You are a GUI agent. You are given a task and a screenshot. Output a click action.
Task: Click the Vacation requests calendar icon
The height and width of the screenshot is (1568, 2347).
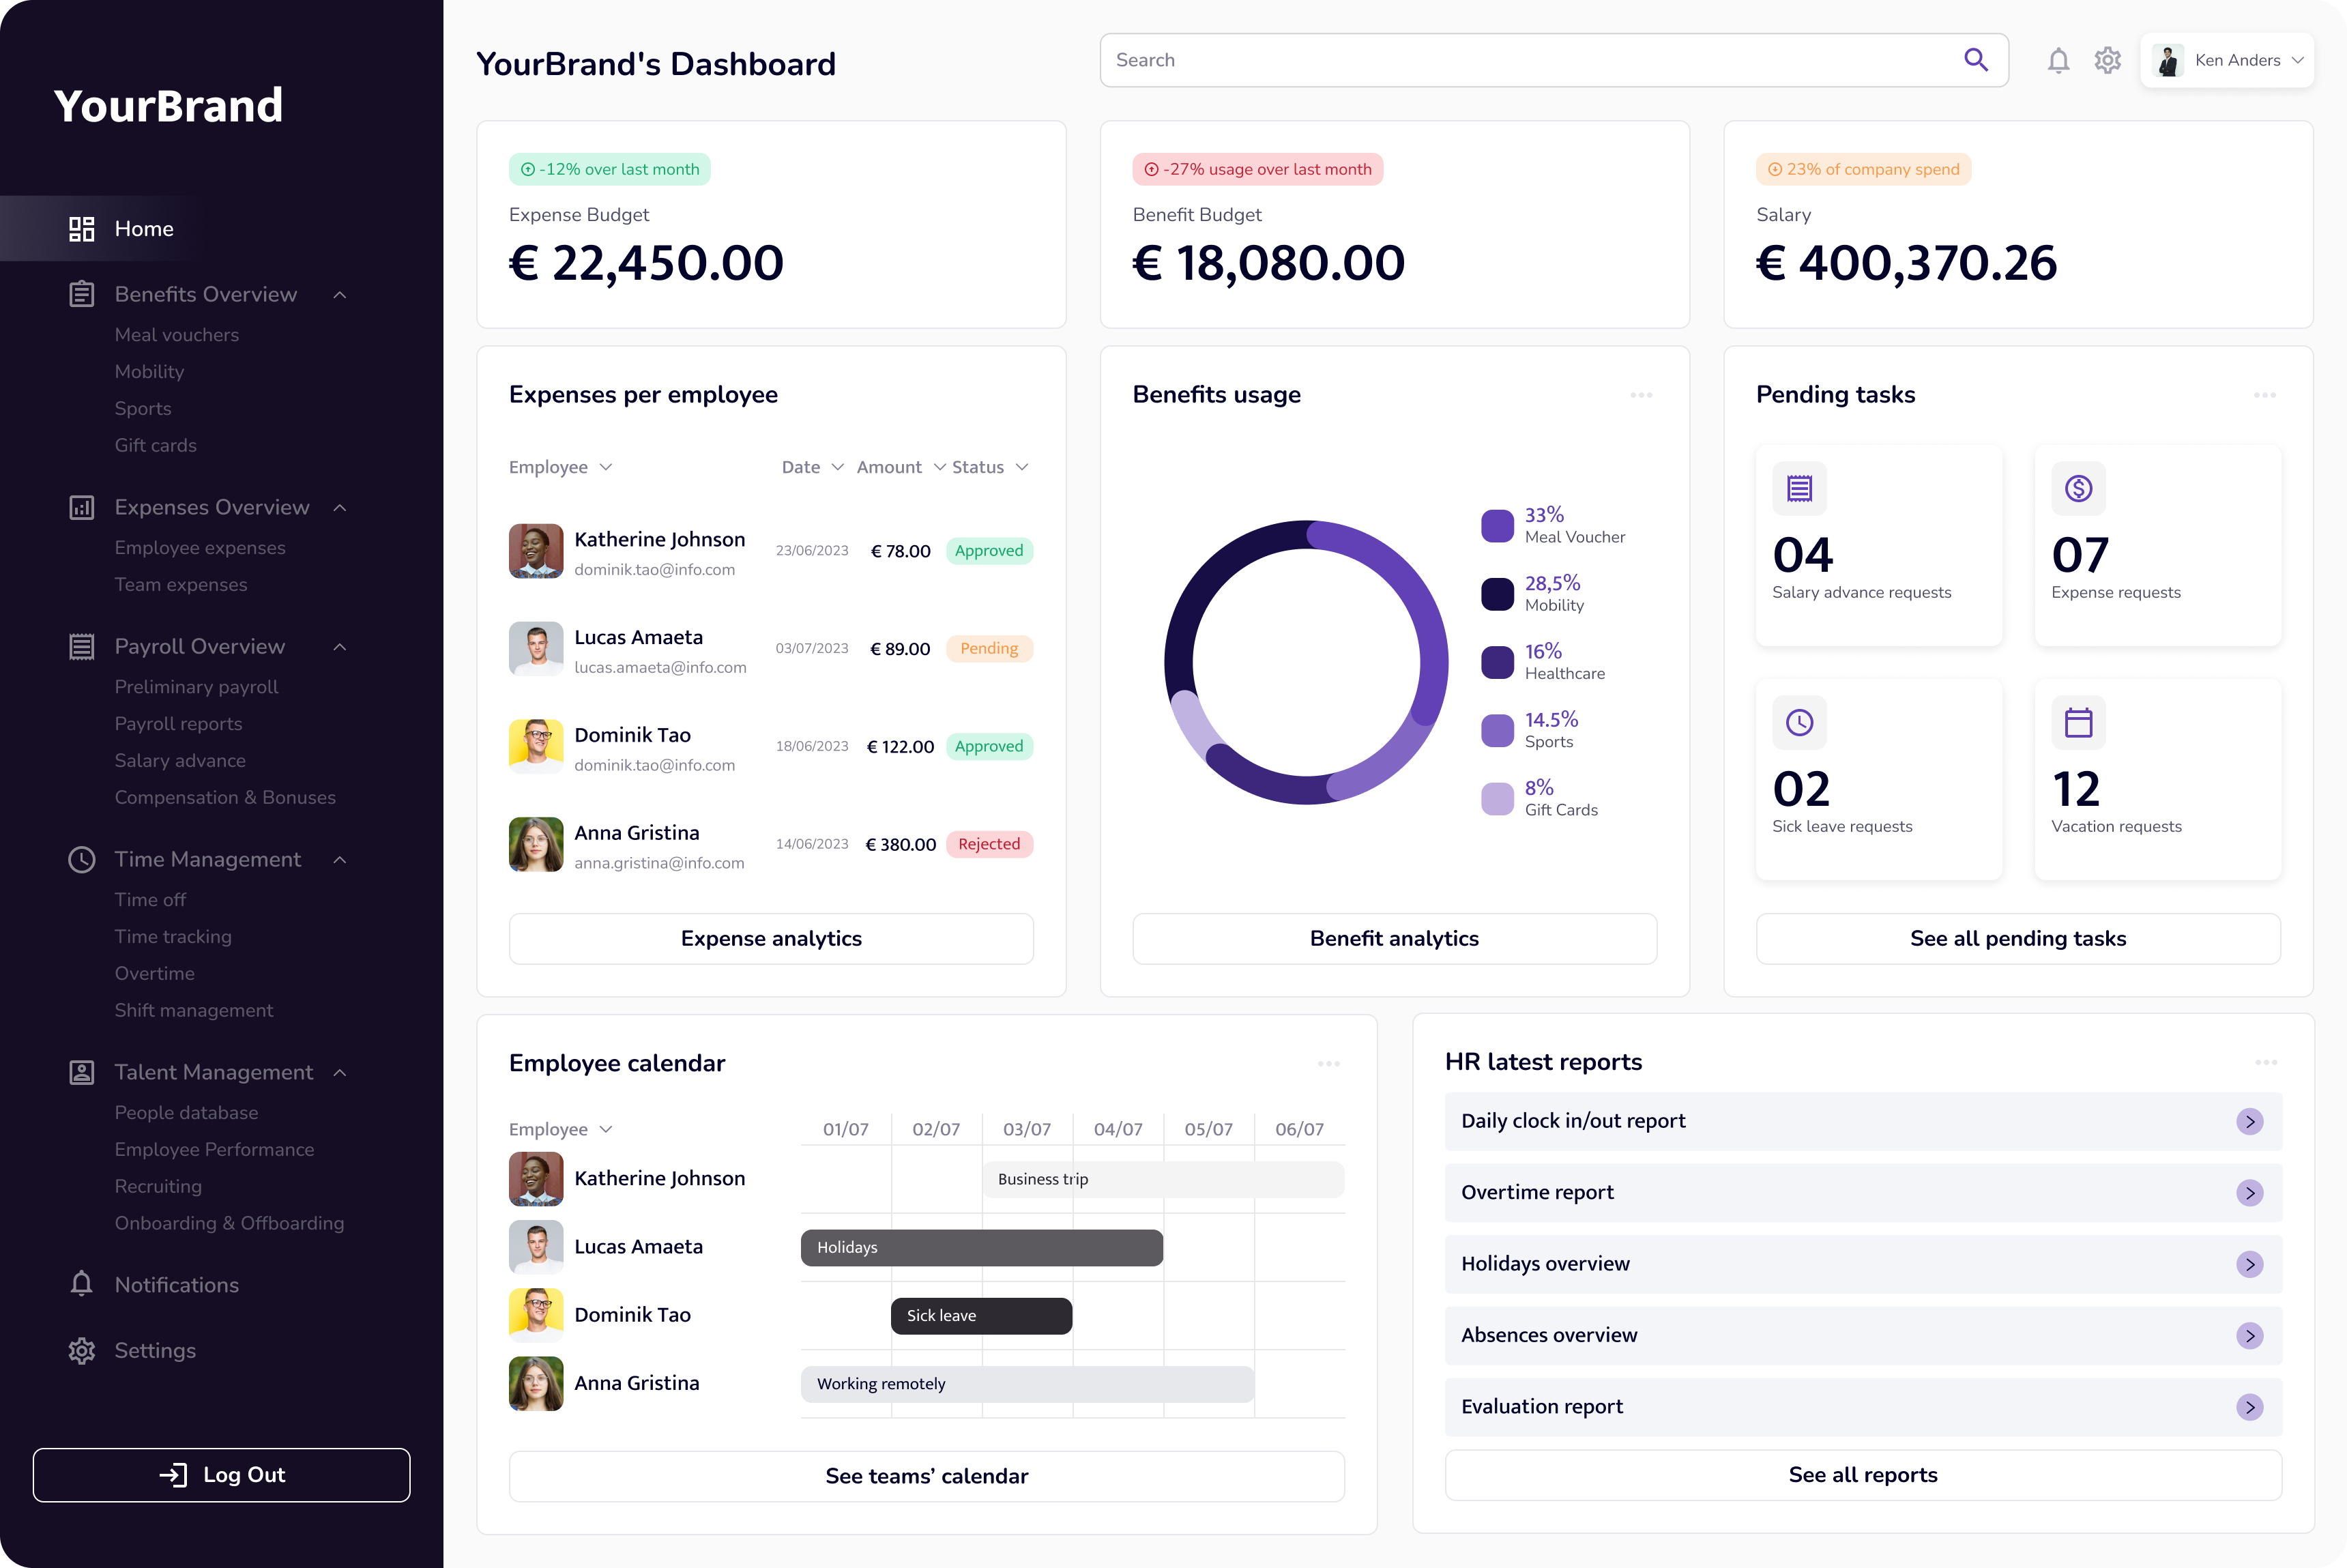tap(2078, 723)
